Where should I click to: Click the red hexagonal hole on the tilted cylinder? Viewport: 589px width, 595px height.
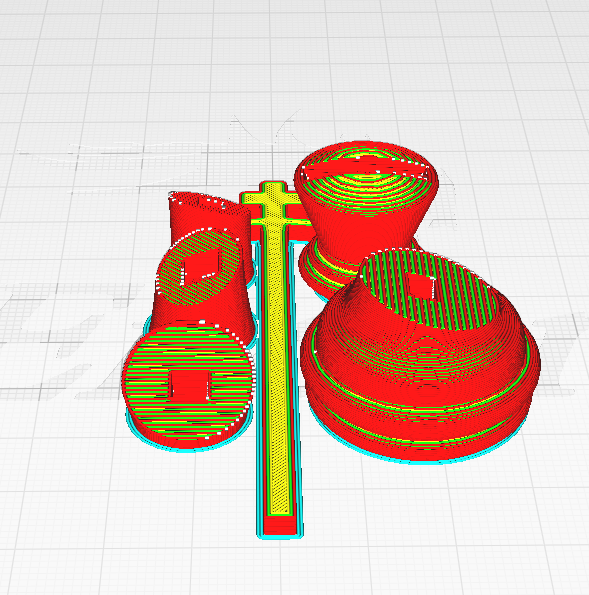(201, 264)
